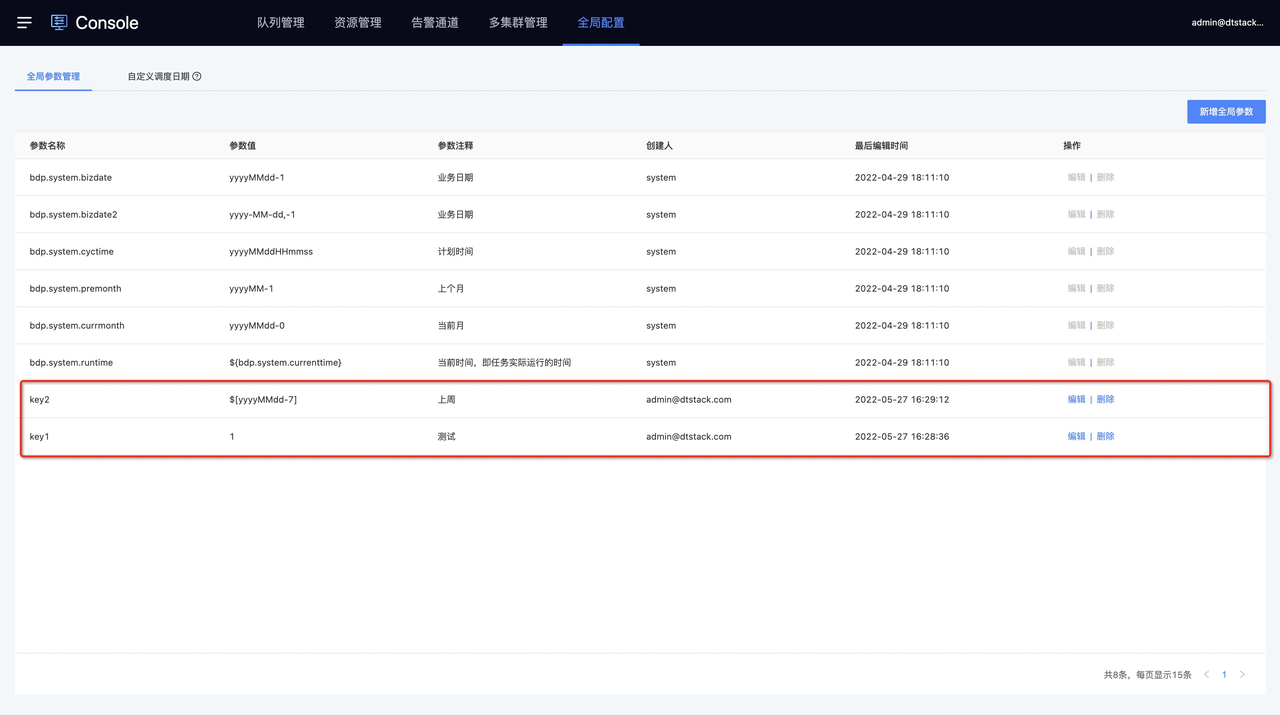
Task: Click 删除 for key1
Action: click(1105, 436)
